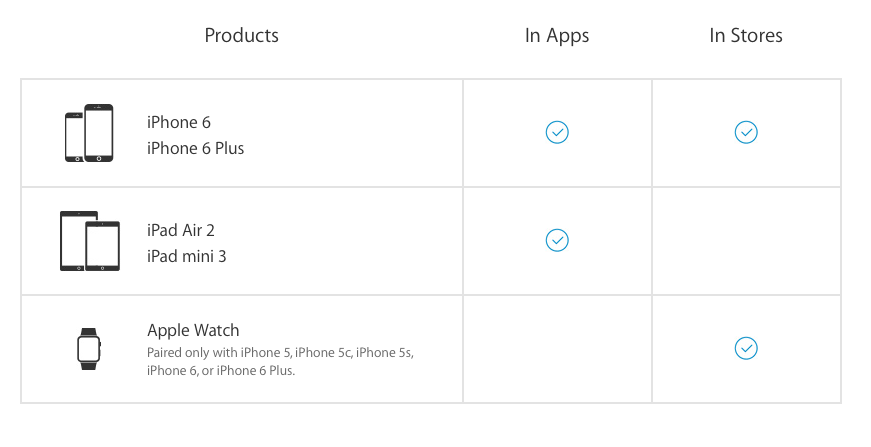
Task: Click the iPhone 6 devices icon
Action: tap(89, 133)
